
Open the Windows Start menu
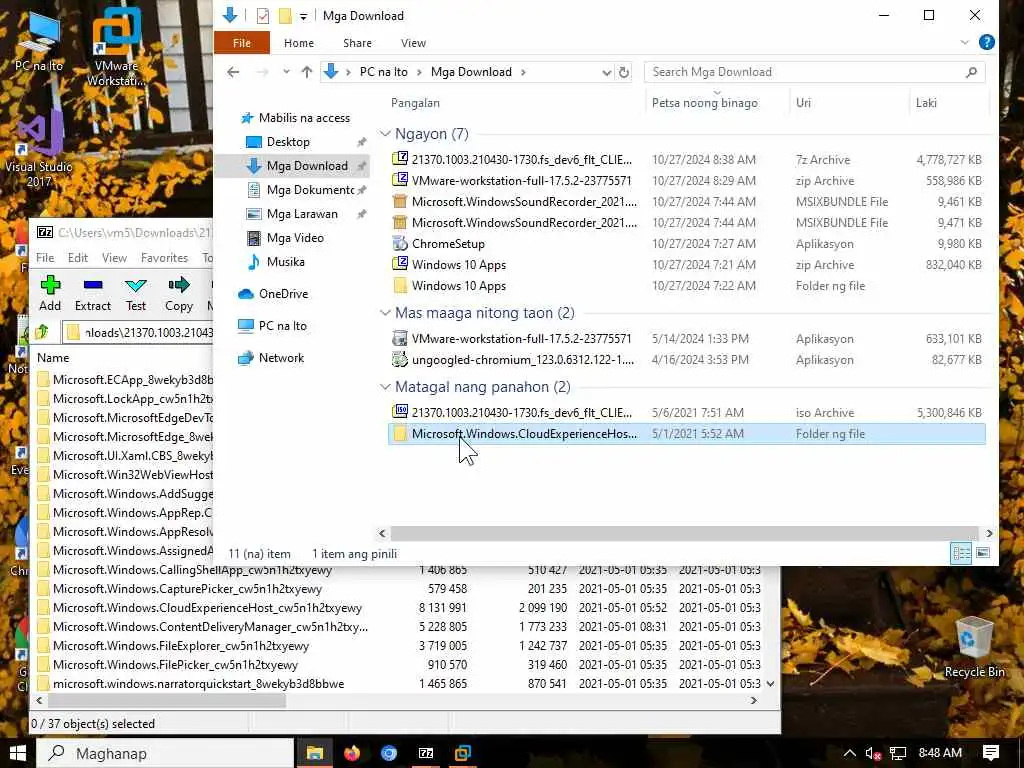pos(18,753)
